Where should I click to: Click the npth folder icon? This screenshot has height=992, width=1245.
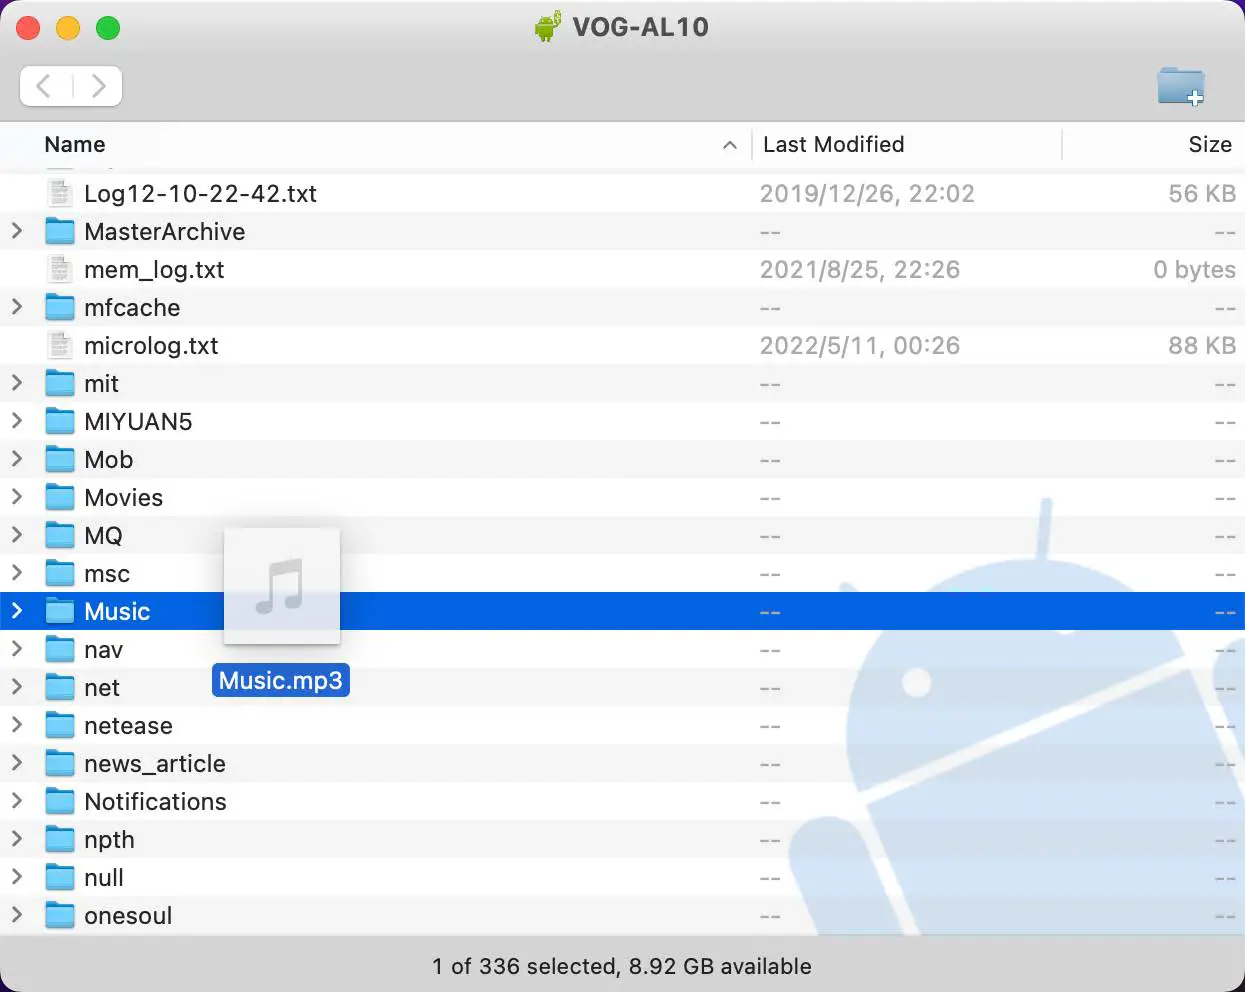[x=60, y=839]
